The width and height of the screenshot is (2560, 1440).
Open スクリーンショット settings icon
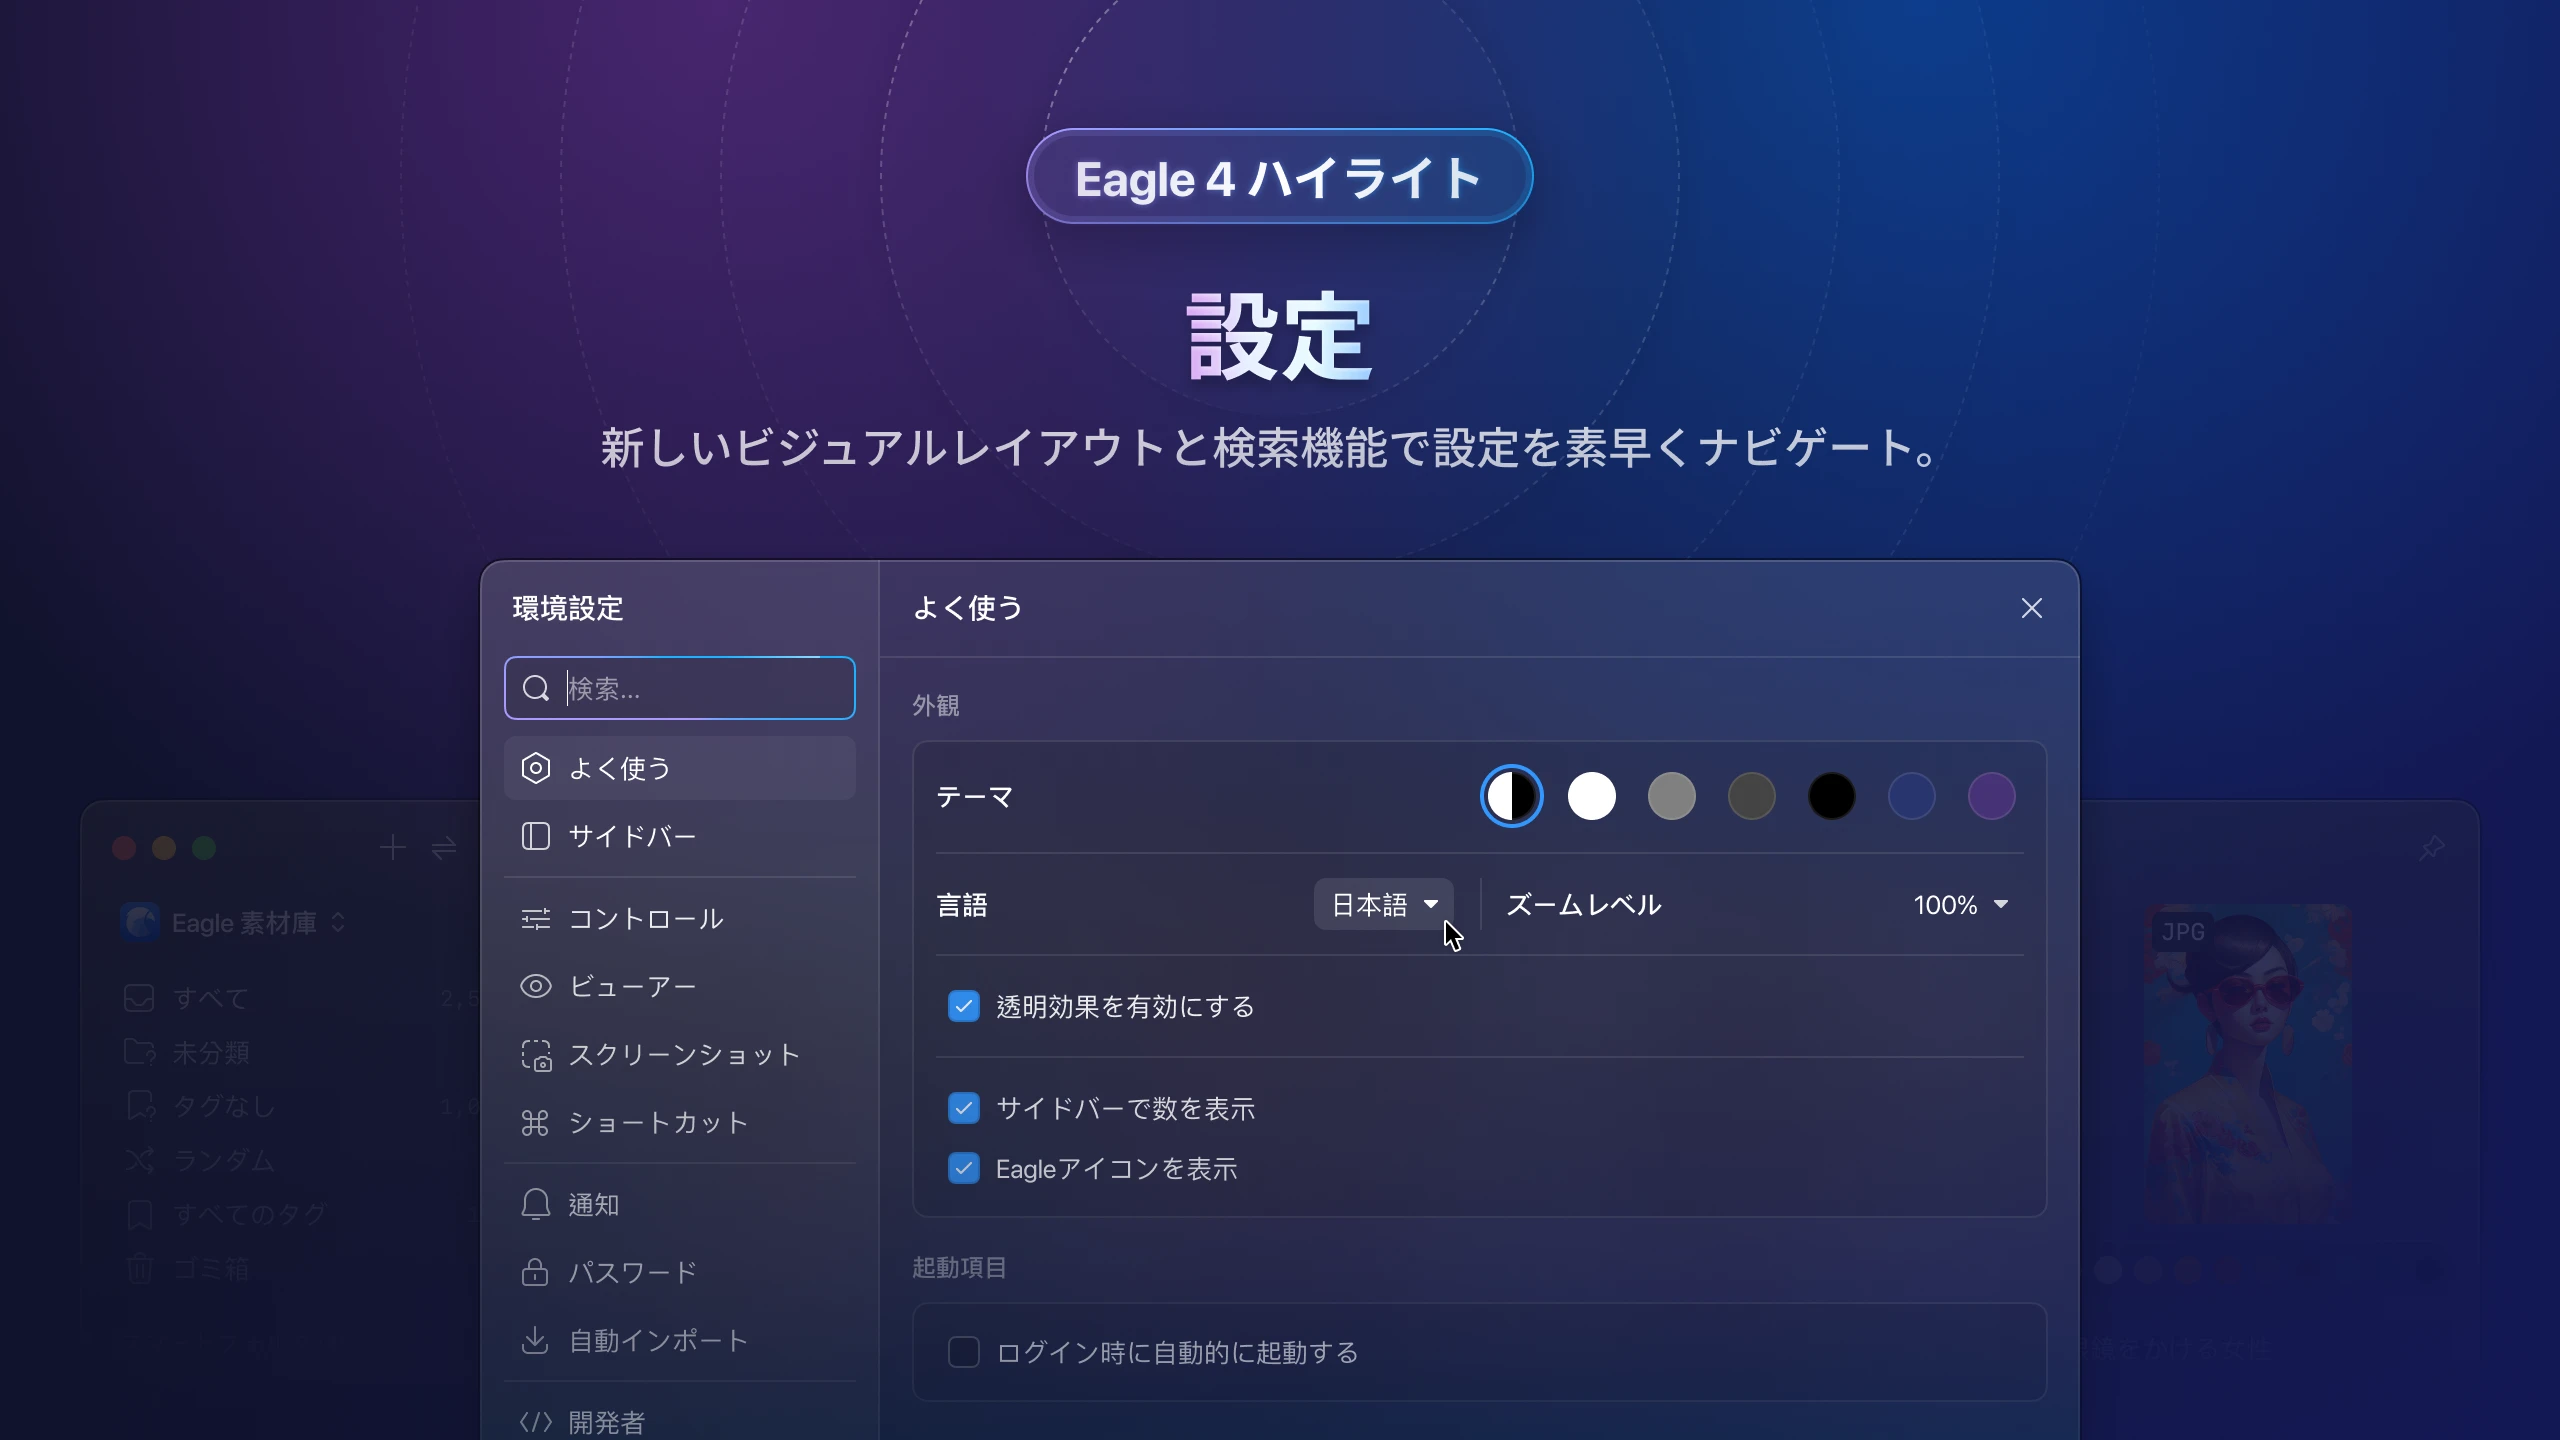click(536, 1055)
